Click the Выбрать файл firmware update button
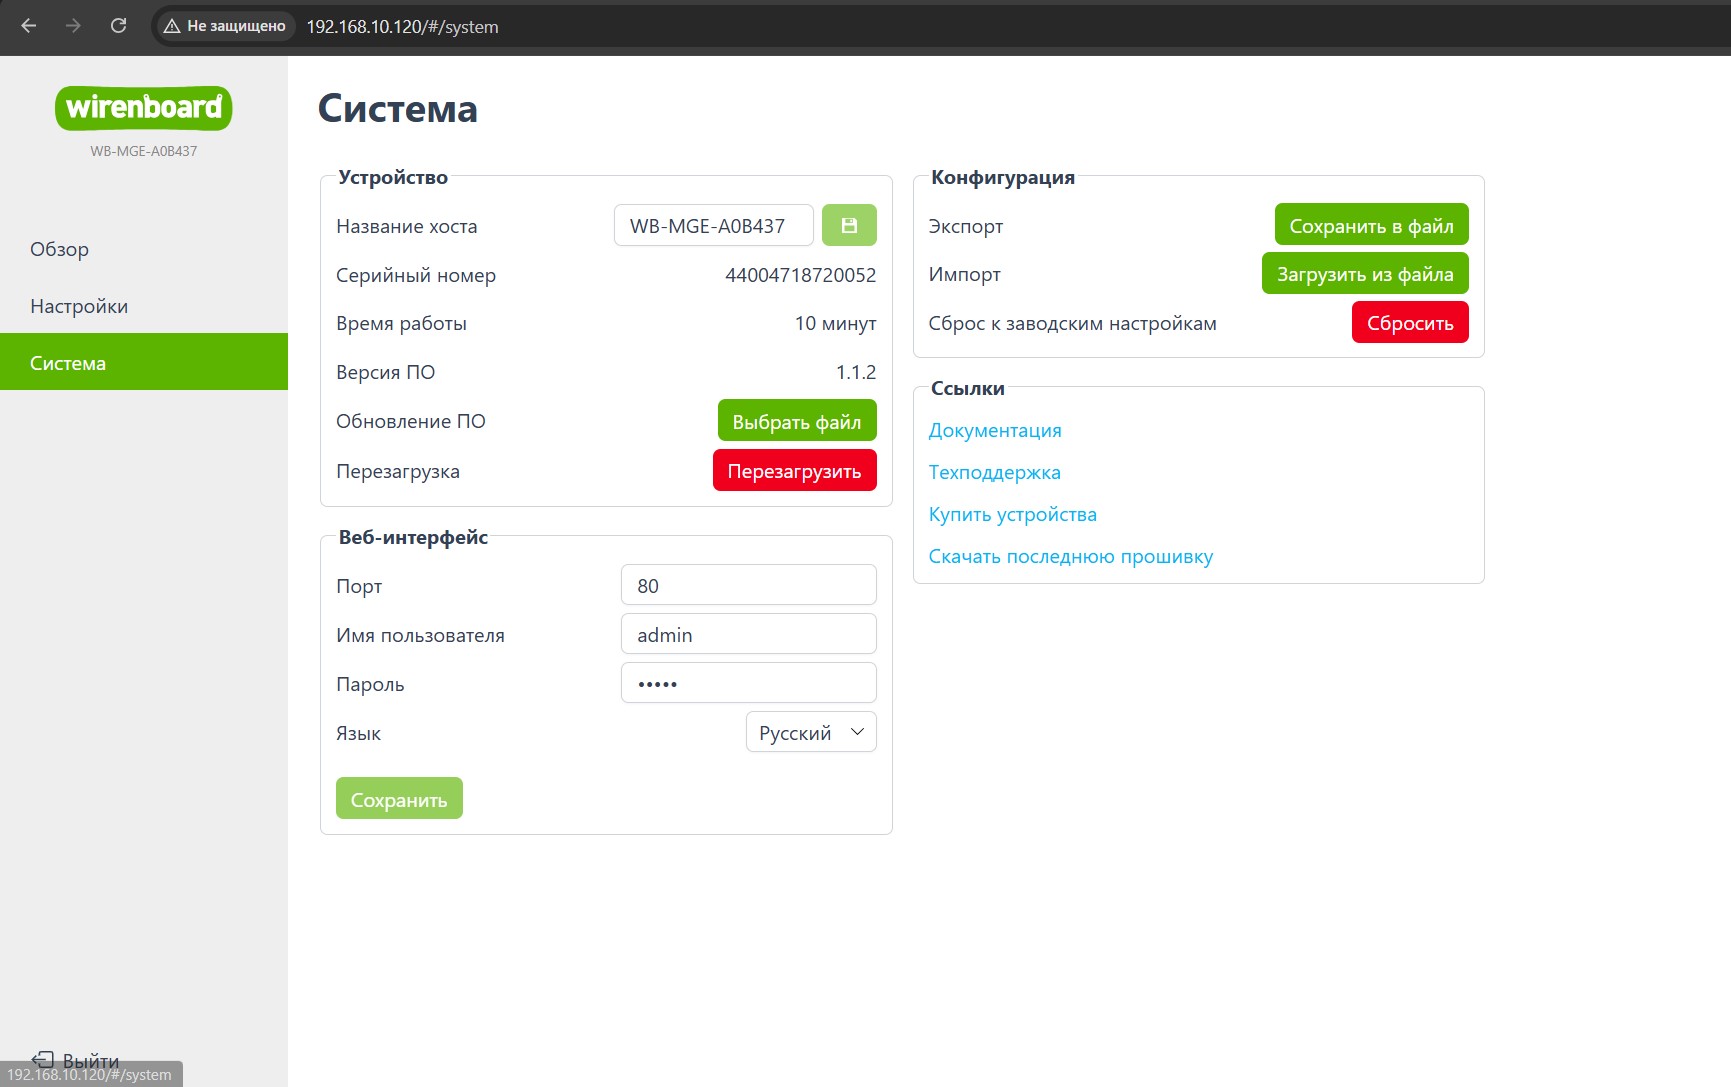1731x1087 pixels. (x=797, y=421)
